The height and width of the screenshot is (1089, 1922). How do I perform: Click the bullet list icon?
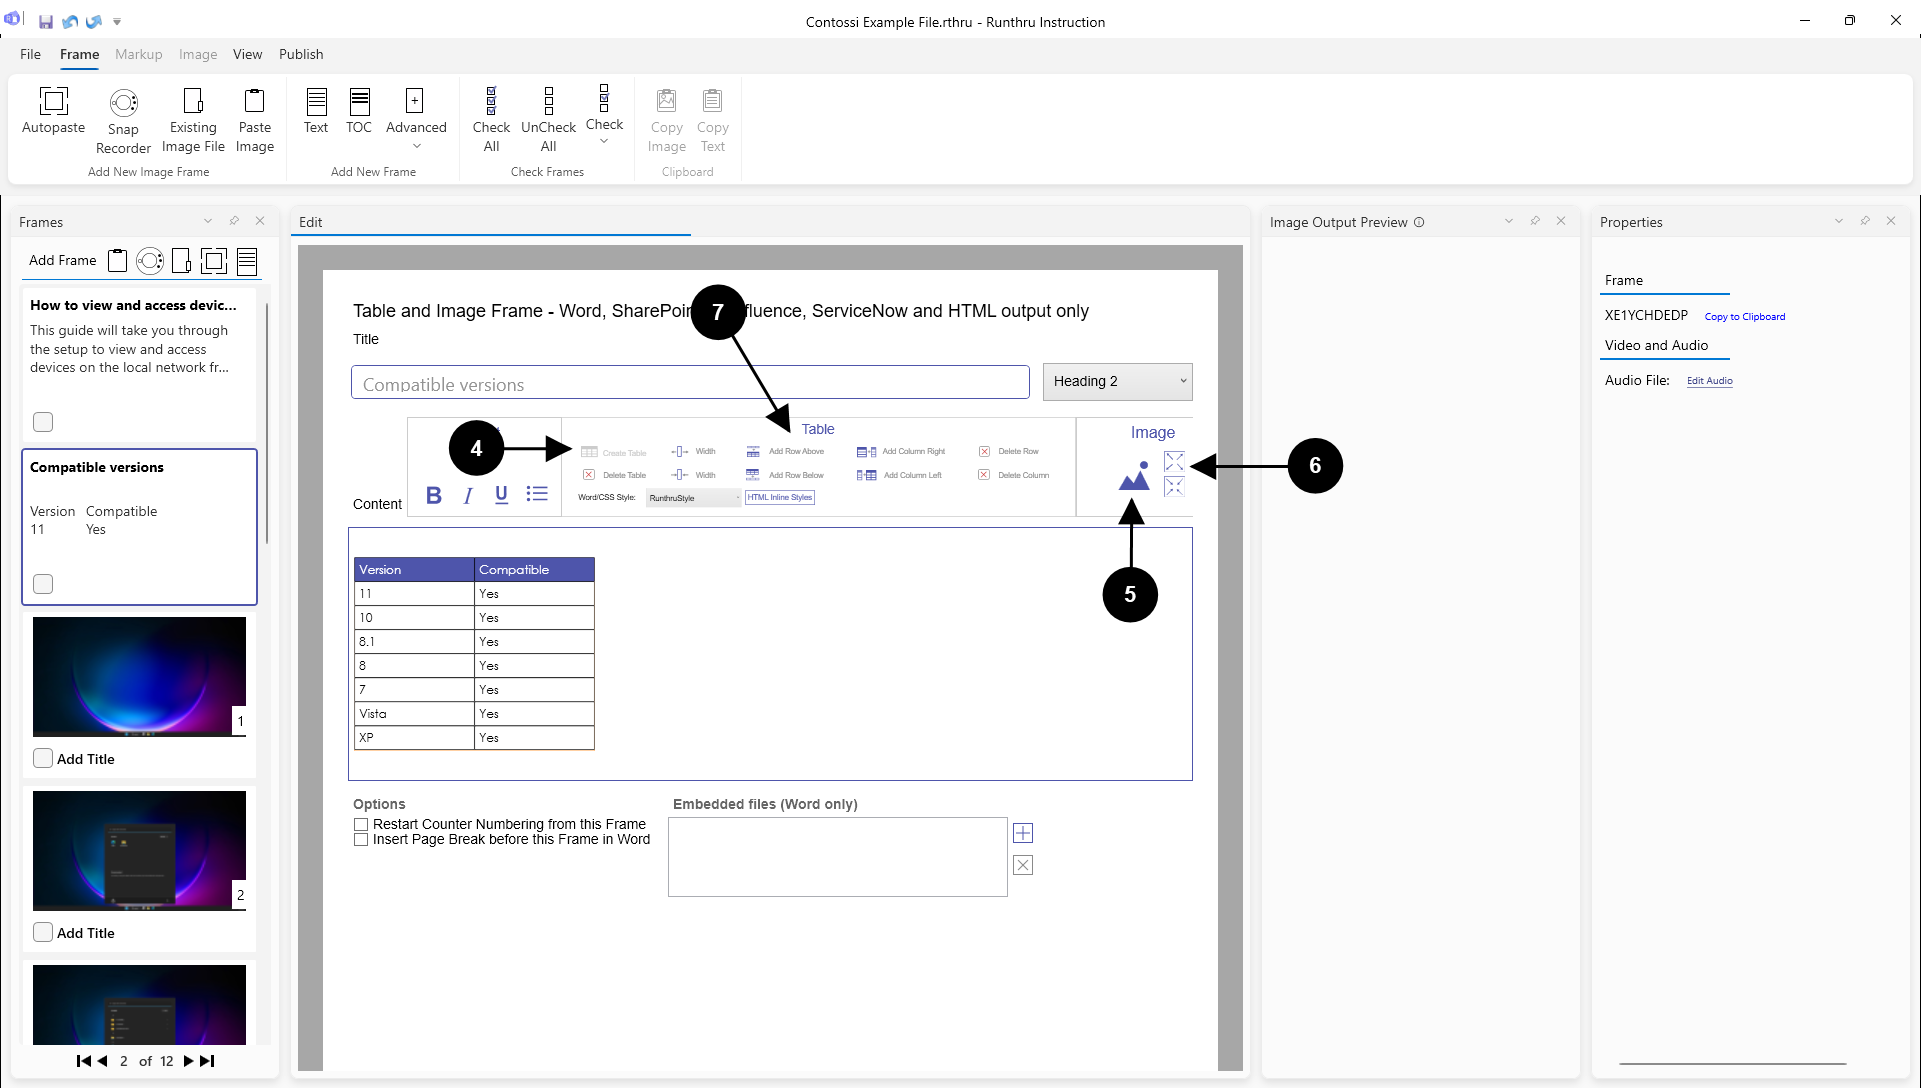coord(537,494)
